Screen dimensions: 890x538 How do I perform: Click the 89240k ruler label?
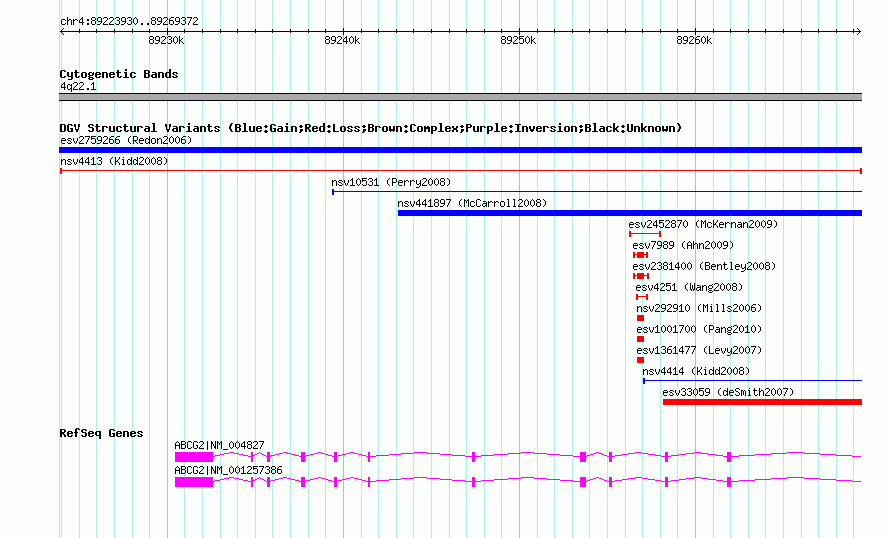tap(342, 40)
